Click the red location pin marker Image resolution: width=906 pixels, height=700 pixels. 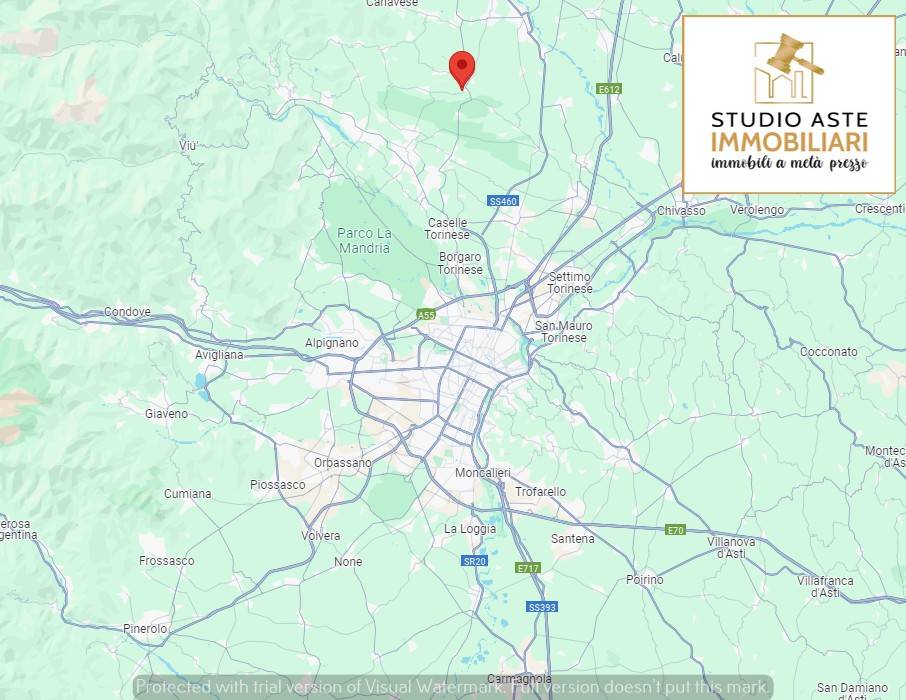462,70
